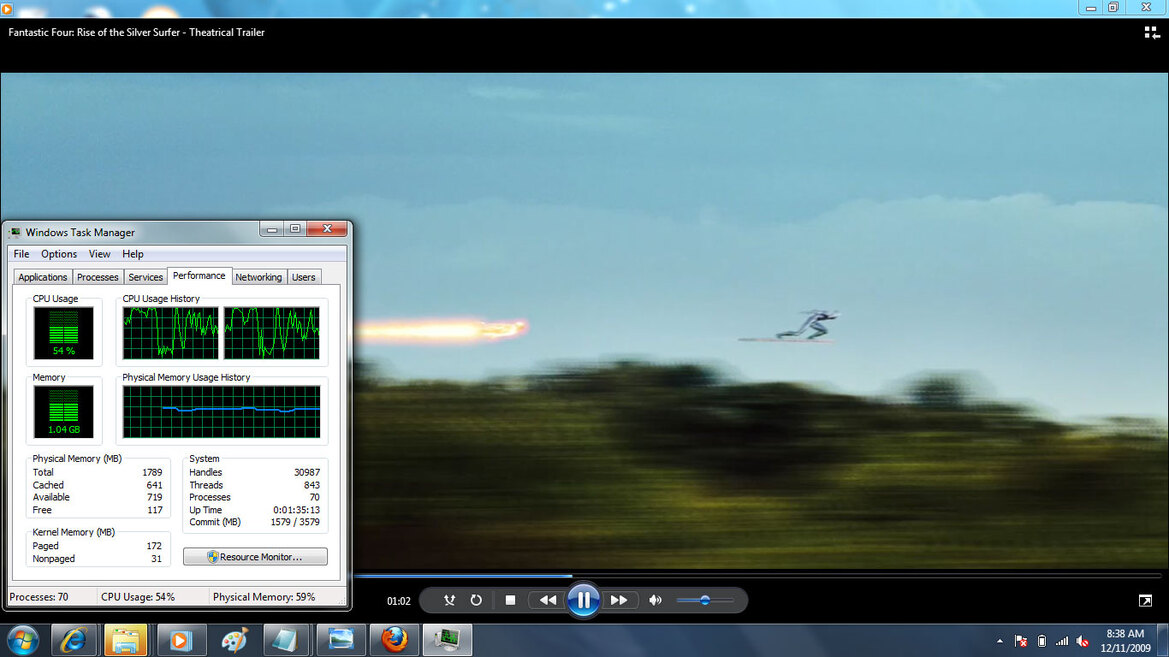1169x657 pixels.
Task: Launch Internet Explorer from the taskbar
Action: click(73, 641)
